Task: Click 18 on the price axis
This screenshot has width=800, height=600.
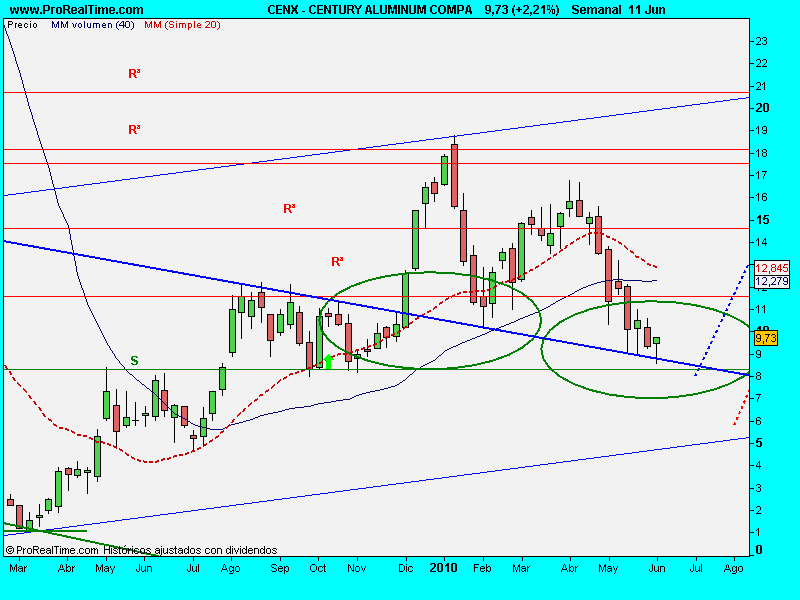Action: tap(761, 153)
